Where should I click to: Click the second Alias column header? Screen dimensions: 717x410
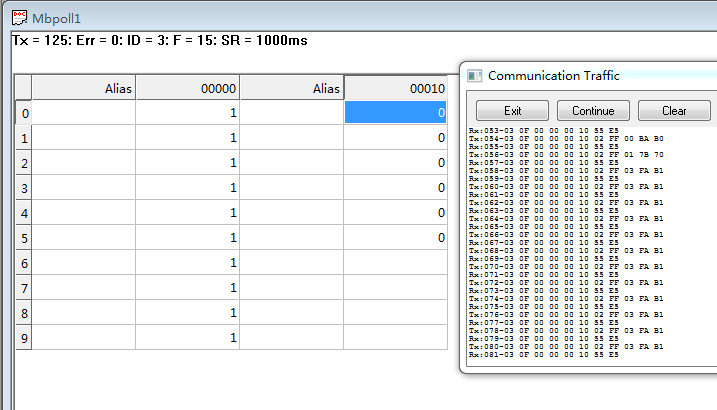click(291, 88)
